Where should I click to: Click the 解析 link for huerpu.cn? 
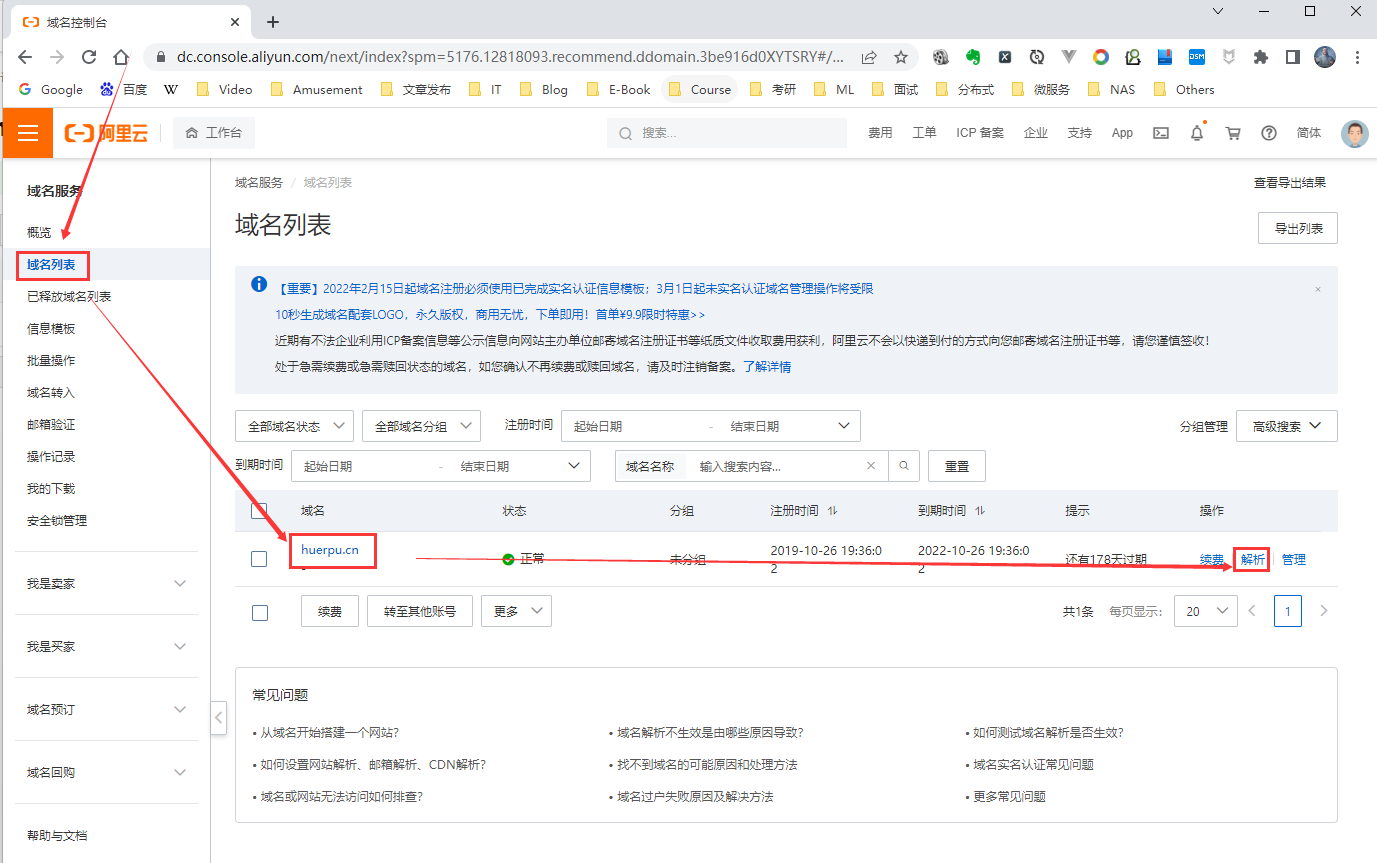1252,559
